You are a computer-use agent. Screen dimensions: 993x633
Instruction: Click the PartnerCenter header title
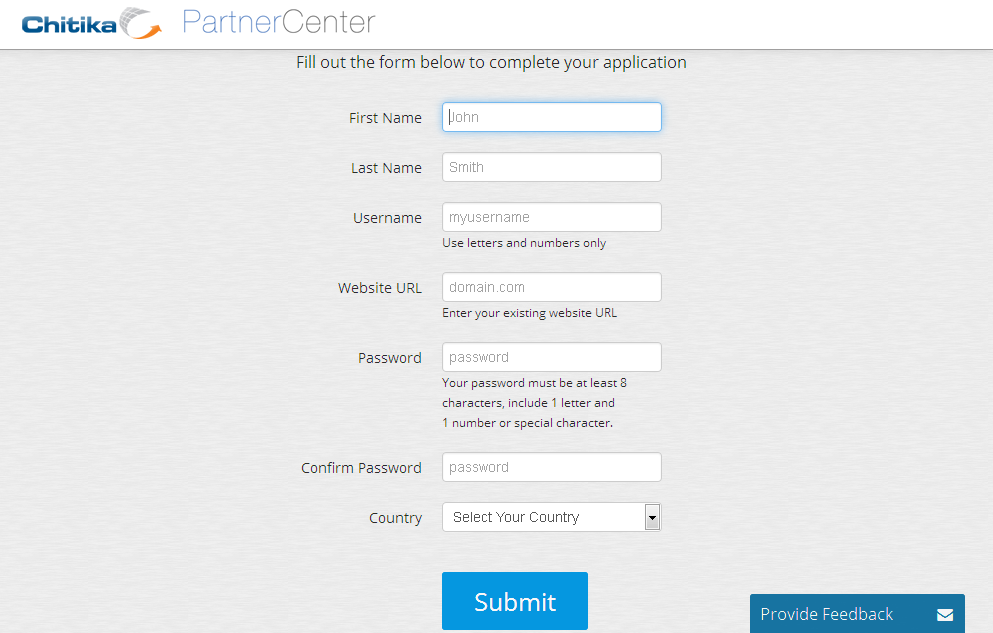pyautogui.click(x=279, y=22)
